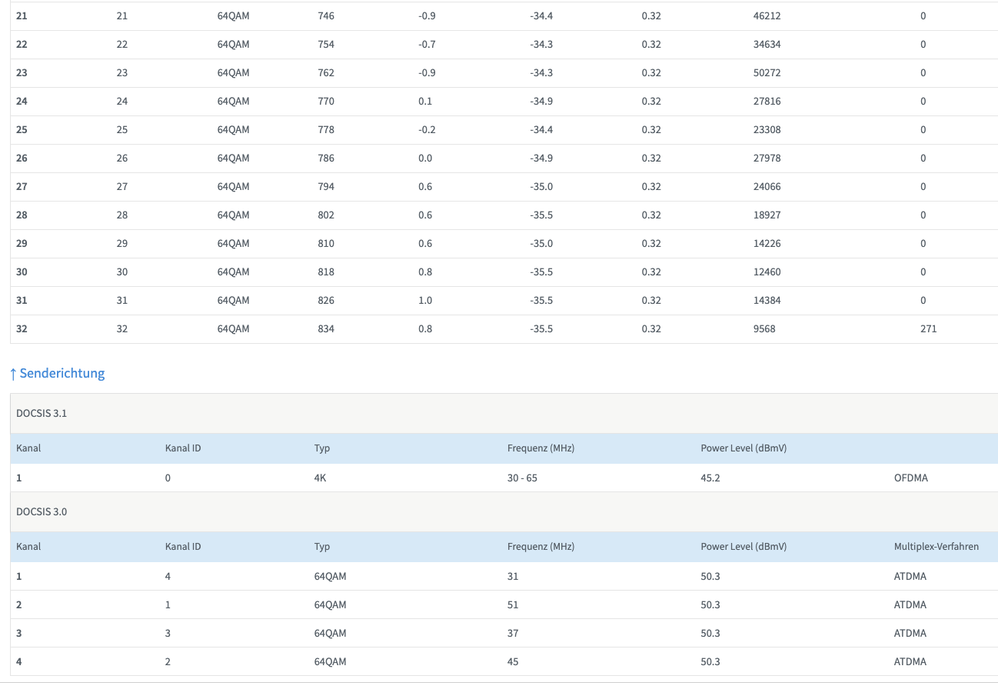Viewport: 998px width, 683px height.
Task: Click Power Level (dBmV) header in DOCSIS 3.0 table
Action: 743,546
